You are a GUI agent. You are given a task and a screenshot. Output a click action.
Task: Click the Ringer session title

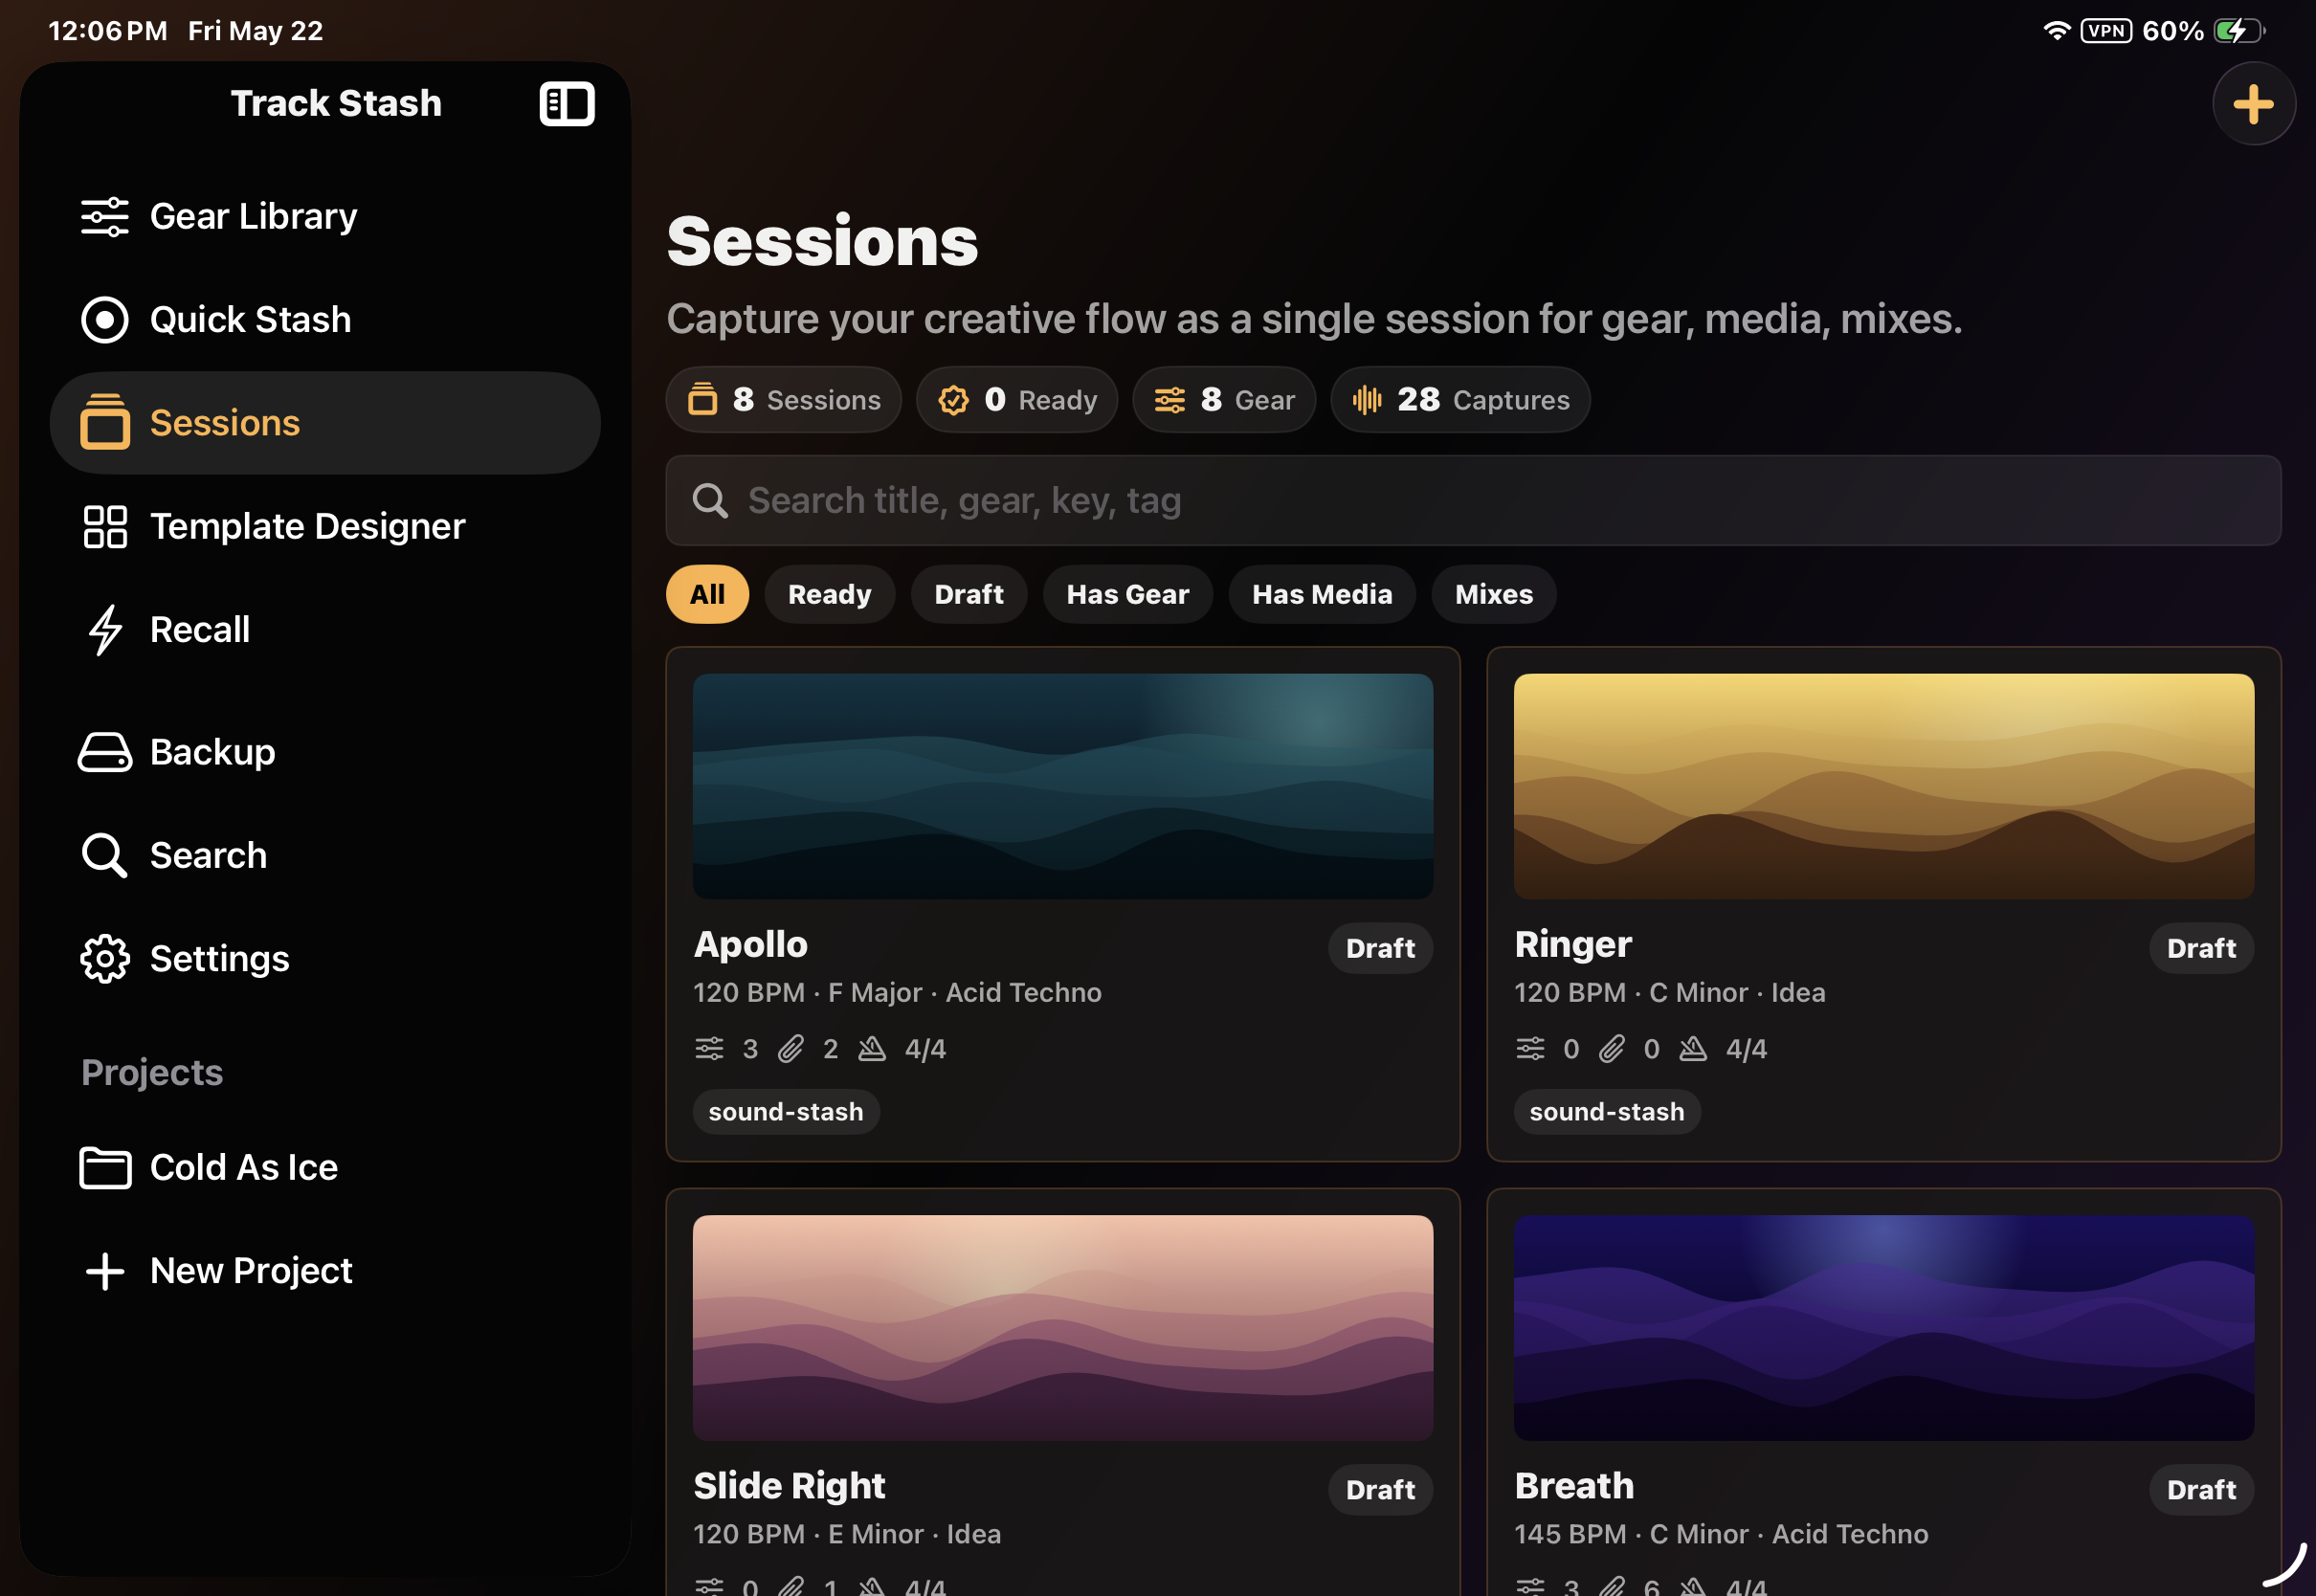[1573, 945]
